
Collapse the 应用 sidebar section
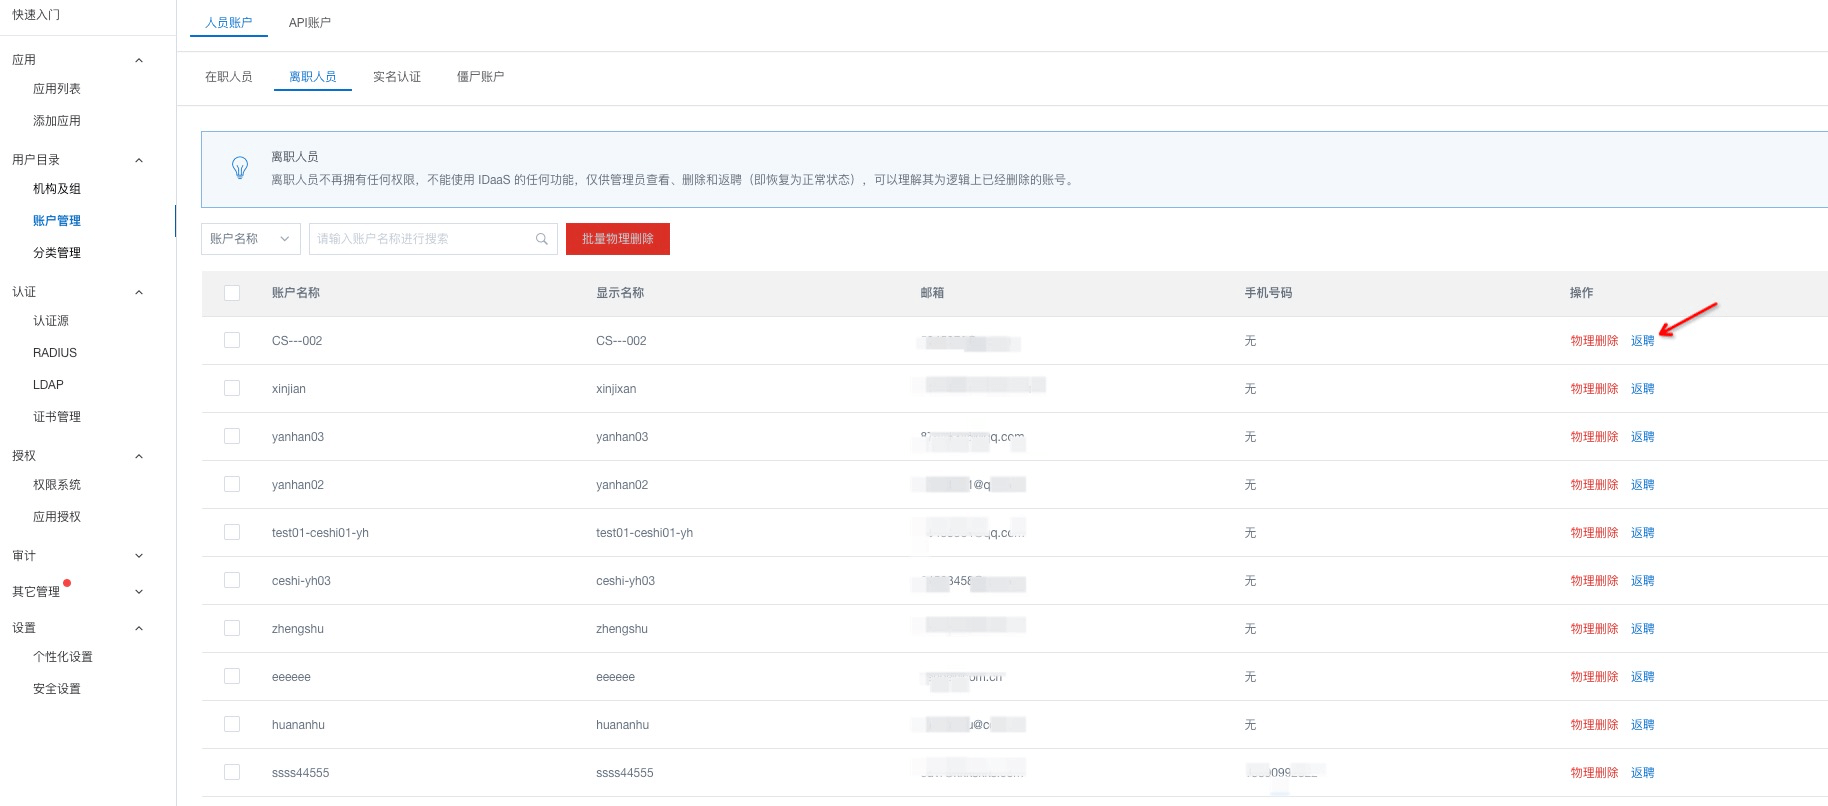pyautogui.click(x=139, y=60)
